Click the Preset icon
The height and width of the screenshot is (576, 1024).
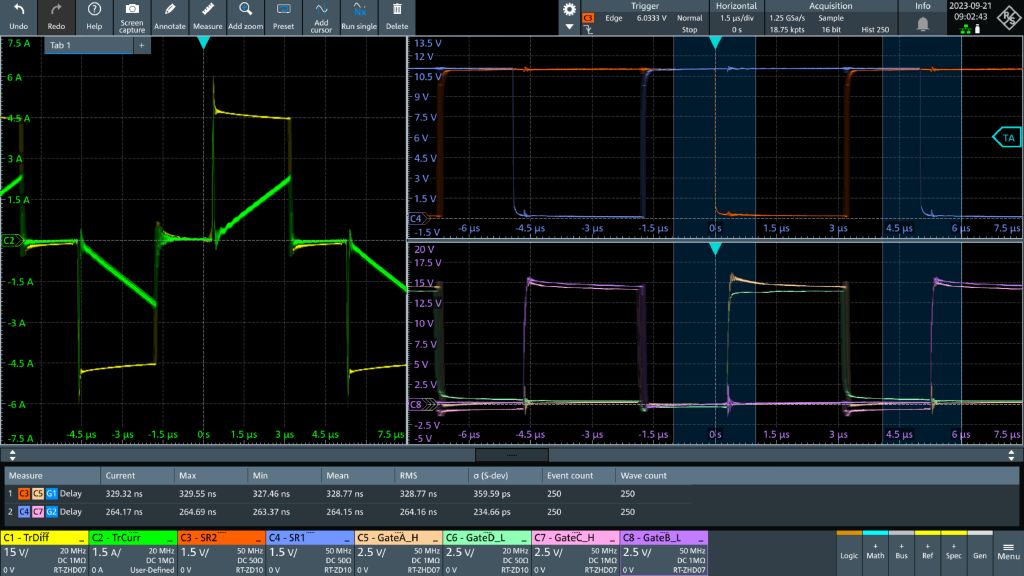pyautogui.click(x=283, y=15)
